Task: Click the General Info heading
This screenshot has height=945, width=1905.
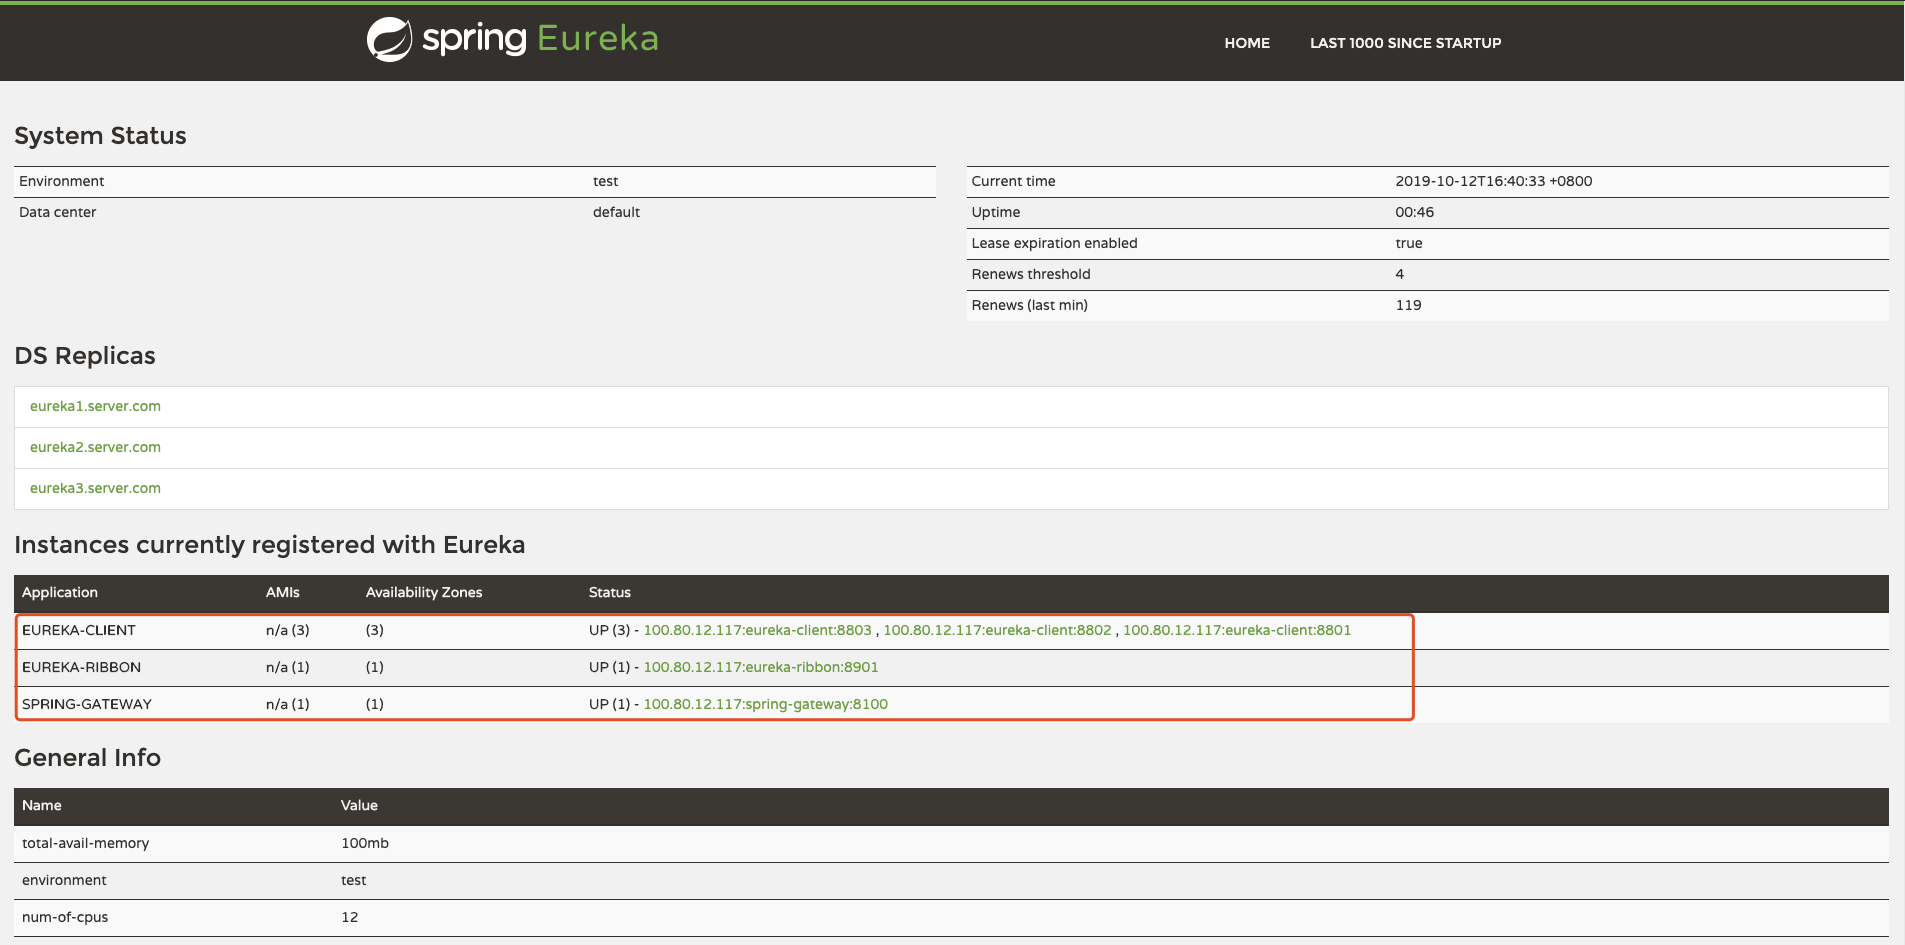Action: [x=88, y=758]
